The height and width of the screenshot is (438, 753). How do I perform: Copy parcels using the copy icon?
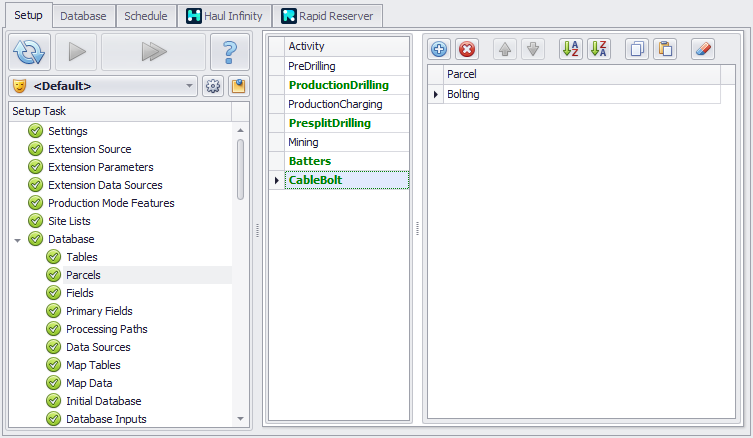tap(637, 49)
